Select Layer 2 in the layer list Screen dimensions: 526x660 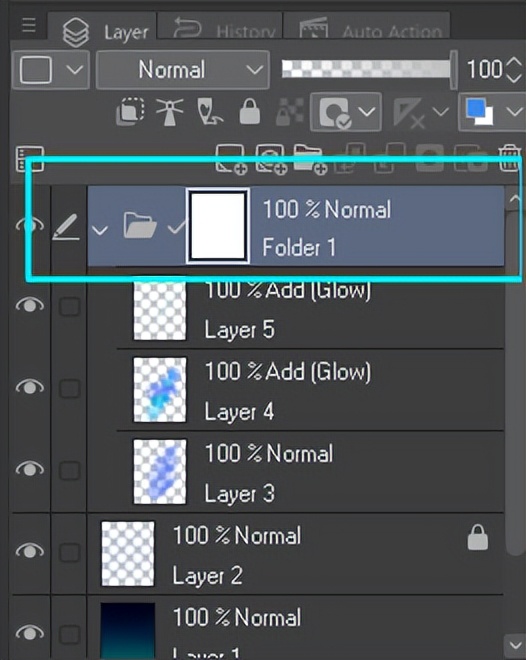(295, 554)
